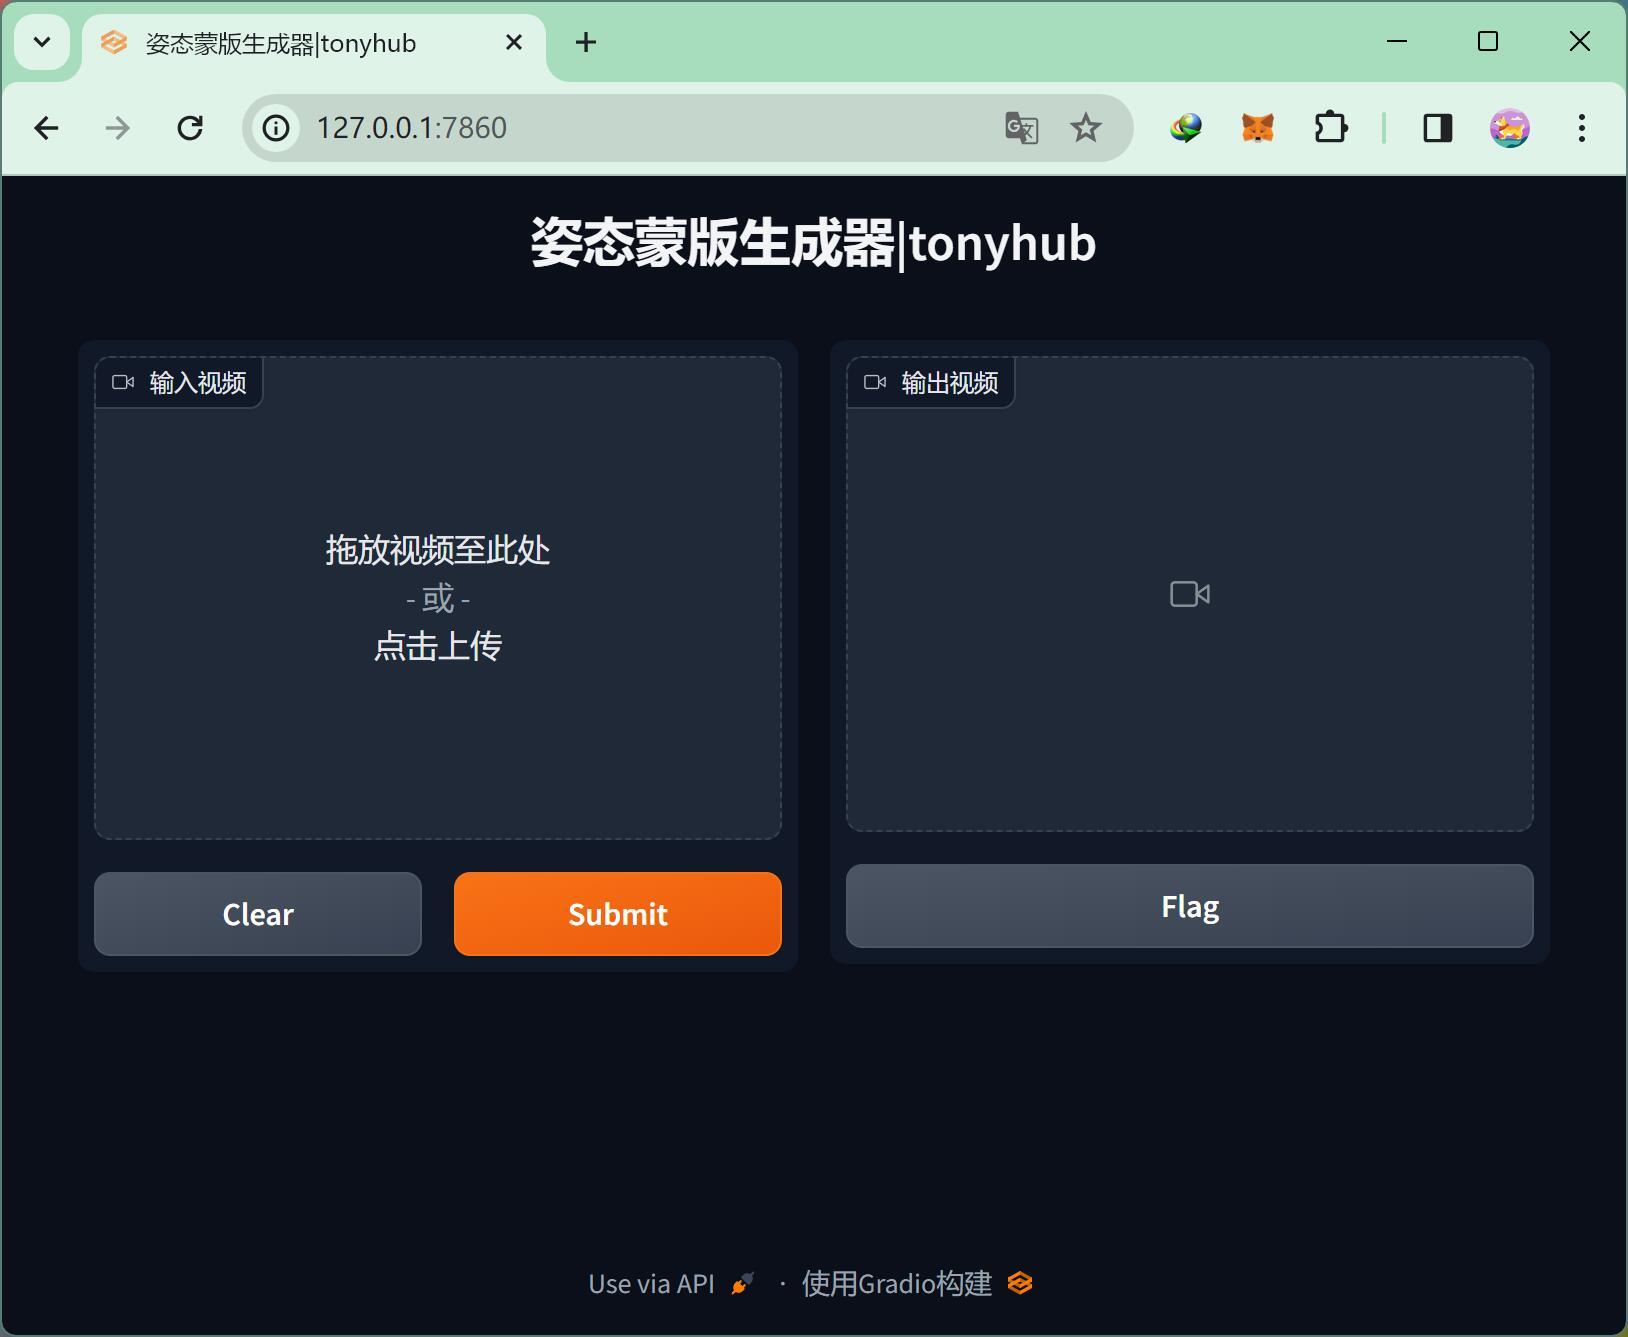Click 点击上传 to upload a video
This screenshot has height=1337, width=1628.
[x=438, y=646]
